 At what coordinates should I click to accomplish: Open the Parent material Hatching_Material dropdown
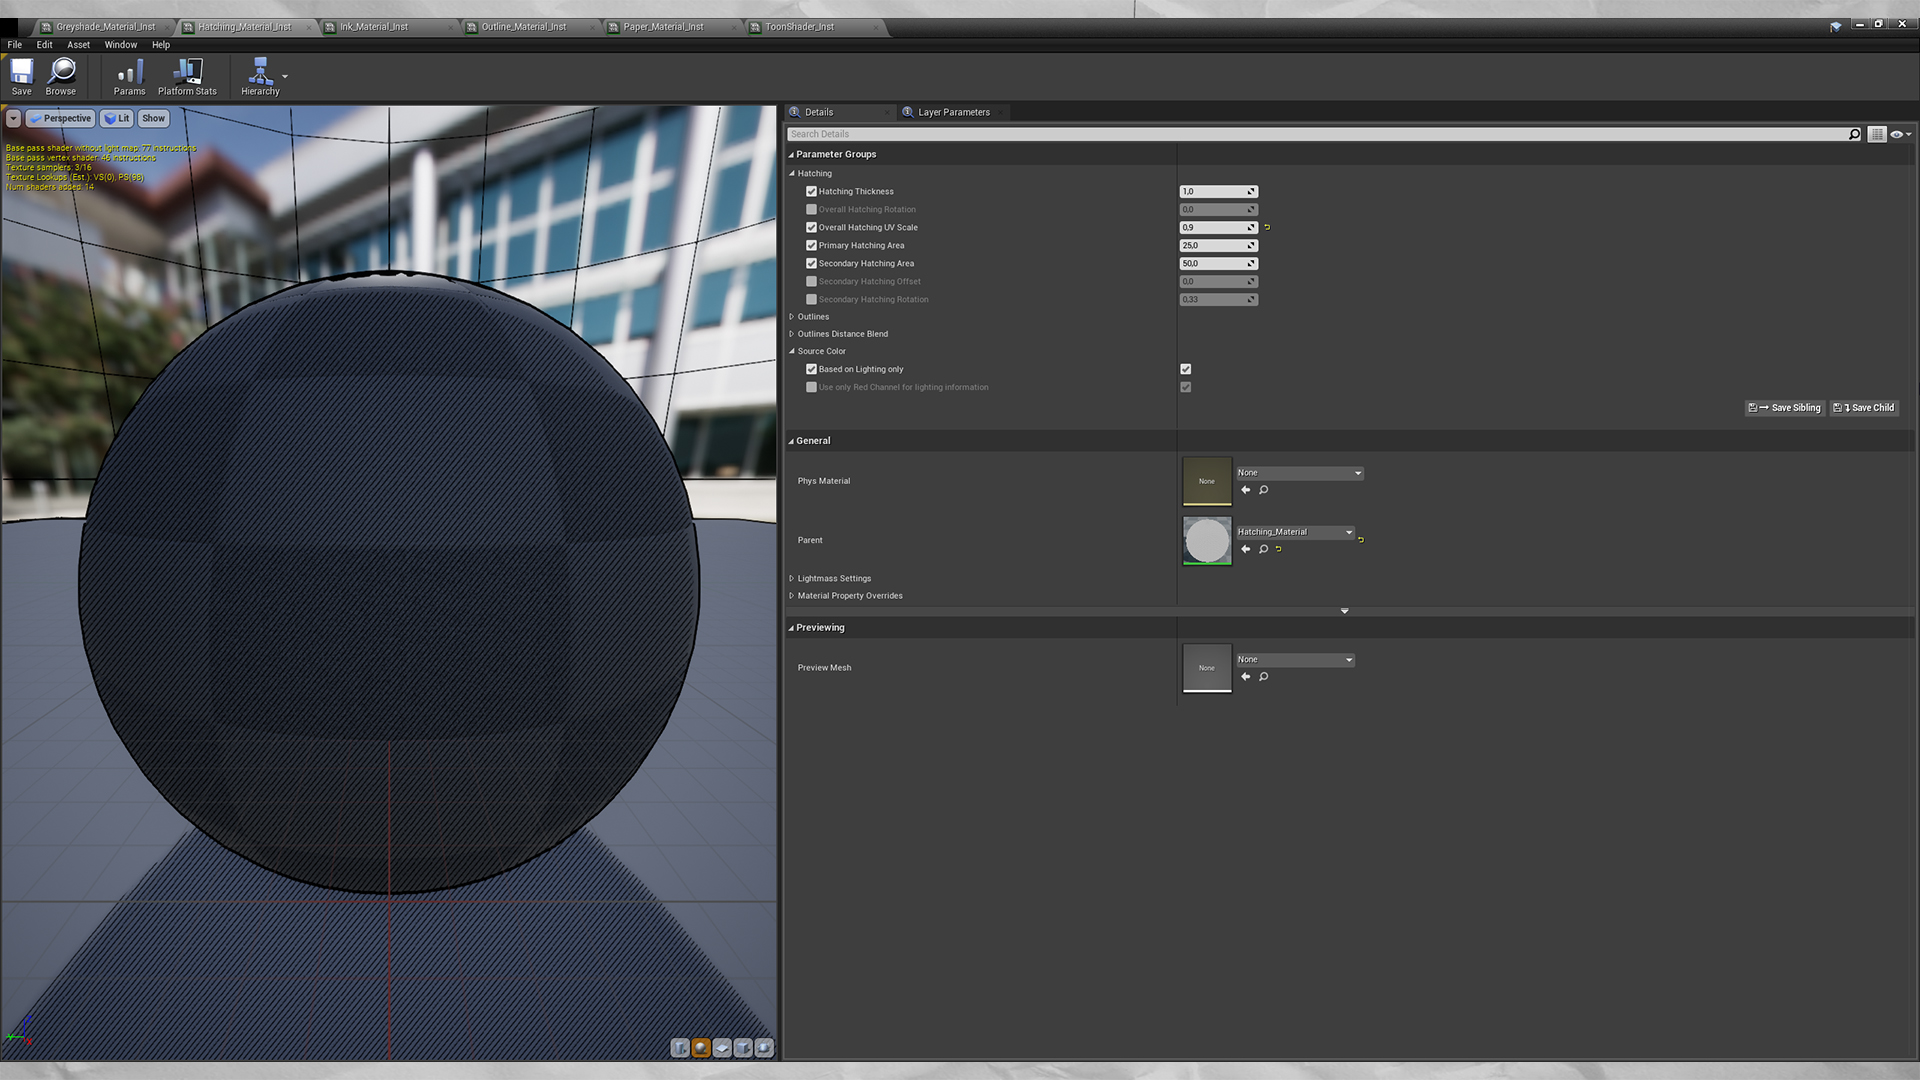(1295, 533)
